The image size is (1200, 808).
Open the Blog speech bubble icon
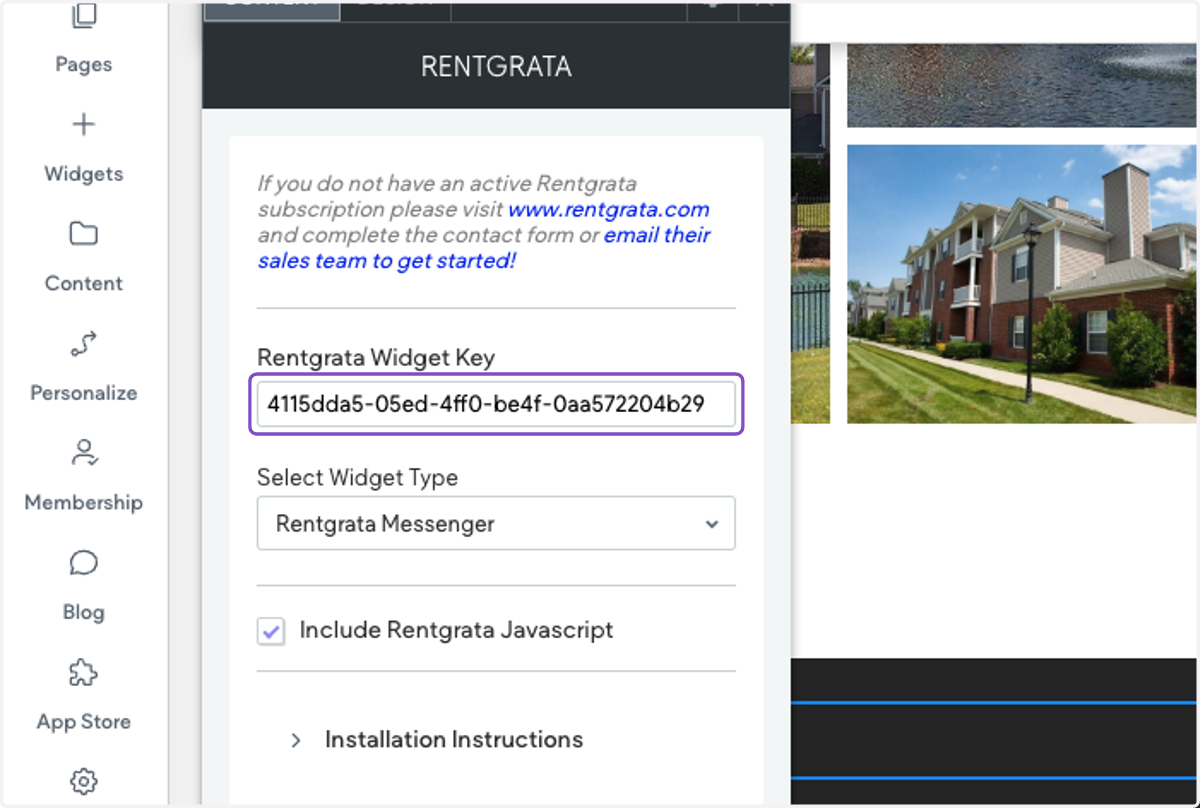pos(84,563)
